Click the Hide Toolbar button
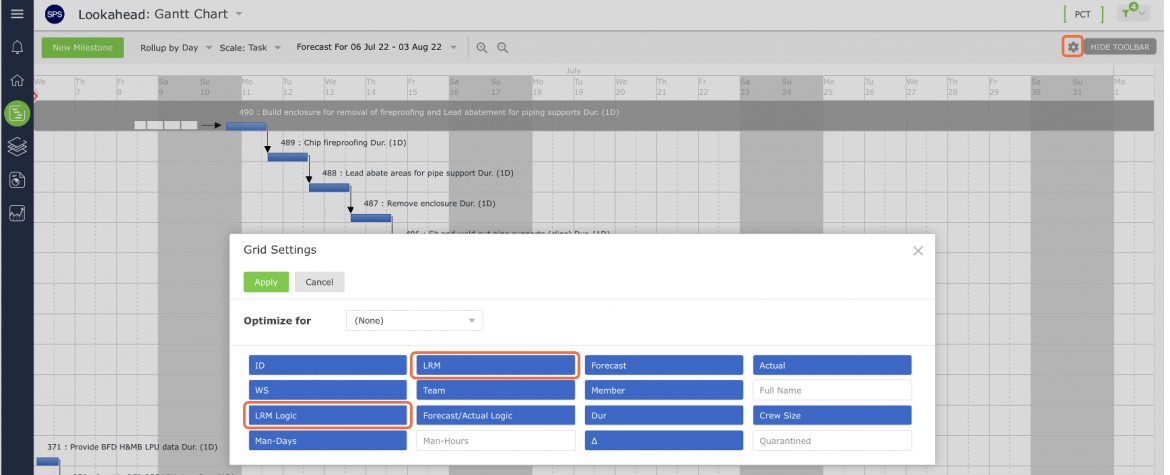 1119,47
